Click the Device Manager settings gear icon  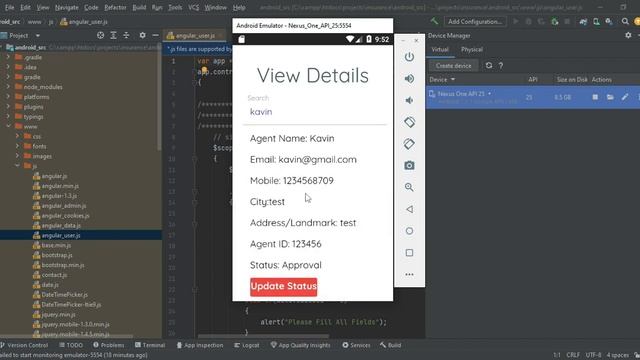[x=628, y=36]
